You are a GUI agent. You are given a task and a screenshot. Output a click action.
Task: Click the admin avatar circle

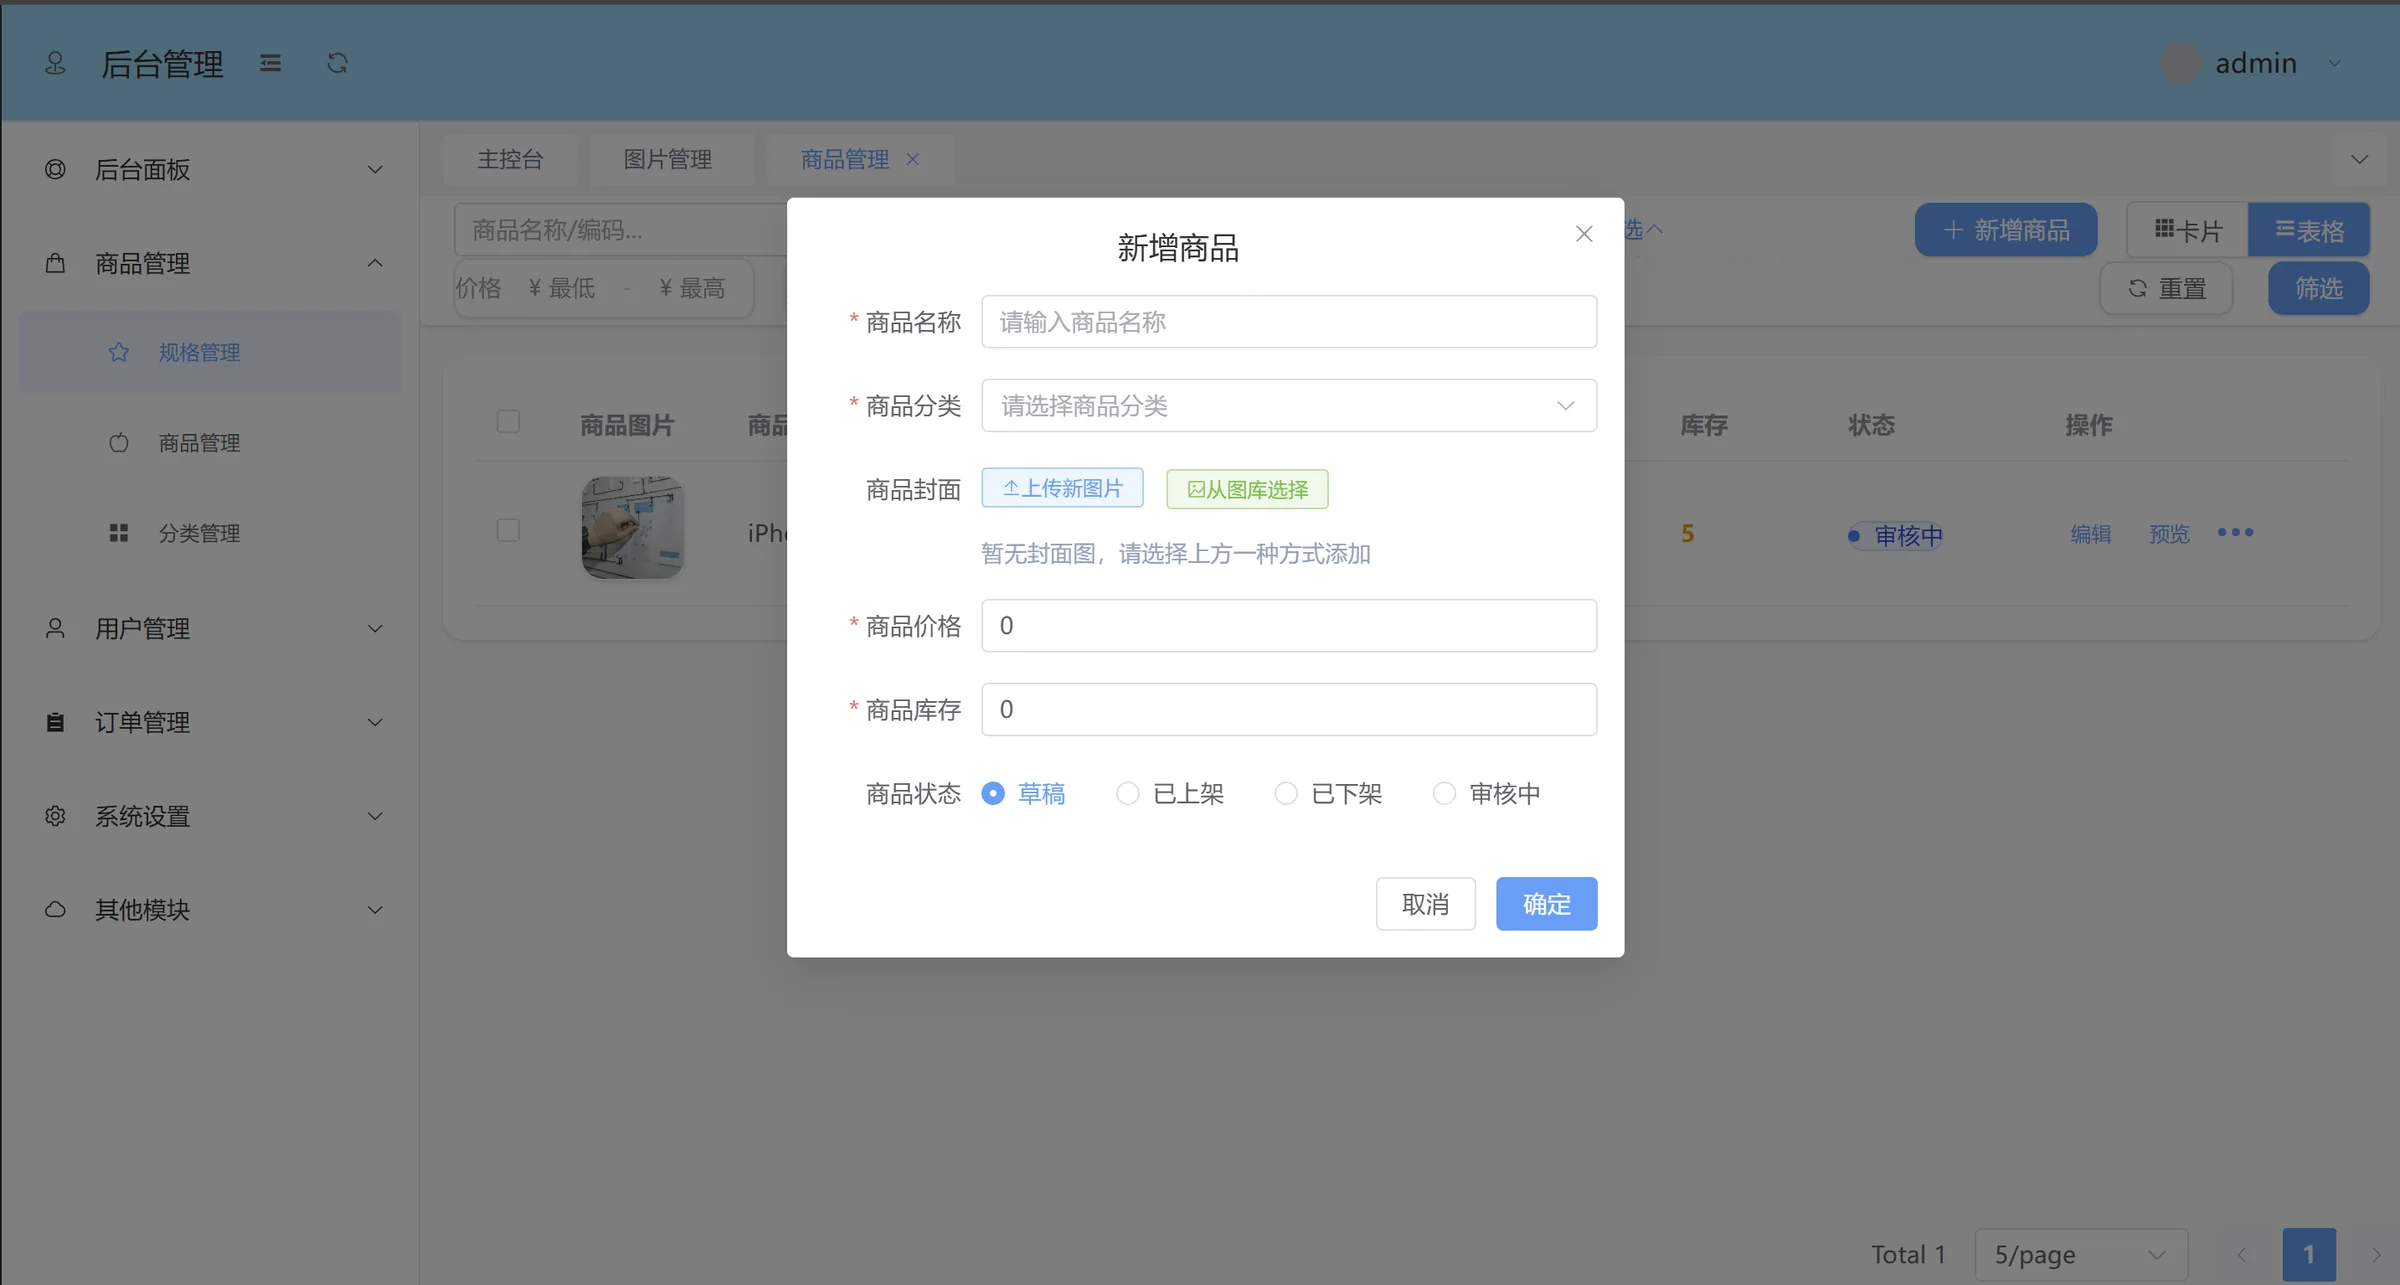tap(2181, 63)
